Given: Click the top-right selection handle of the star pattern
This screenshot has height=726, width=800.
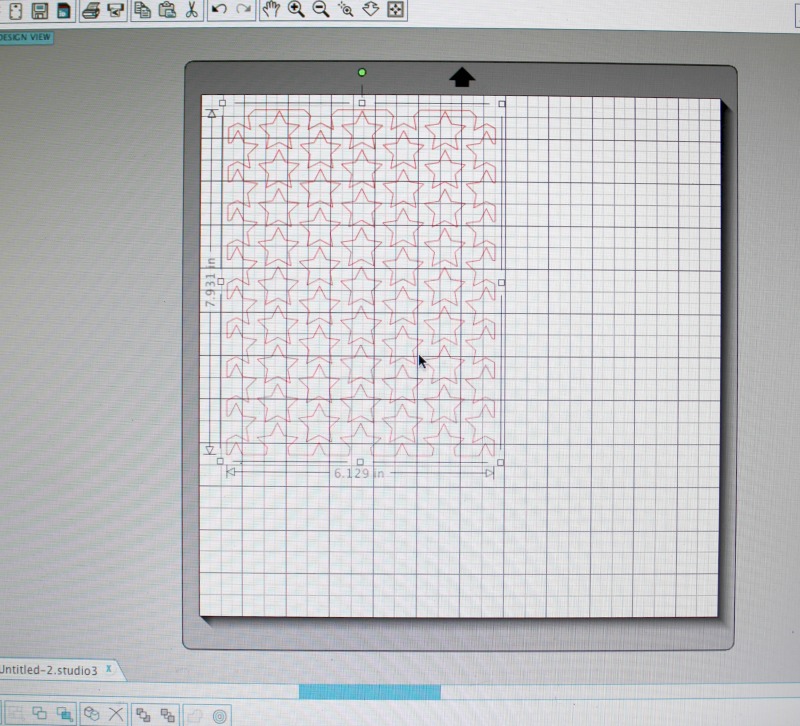Looking at the screenshot, I should (x=501, y=103).
